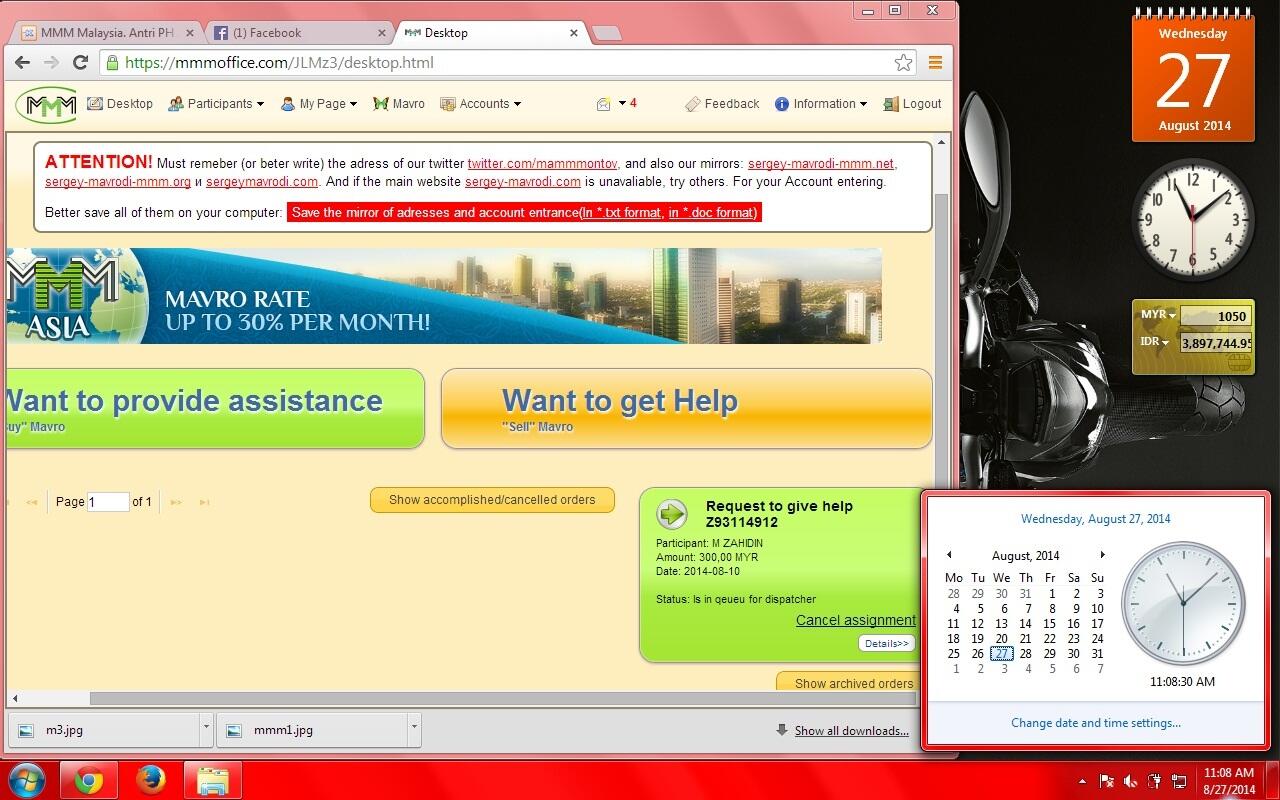
Task: Click the MMM logo icon
Action: tap(46, 104)
